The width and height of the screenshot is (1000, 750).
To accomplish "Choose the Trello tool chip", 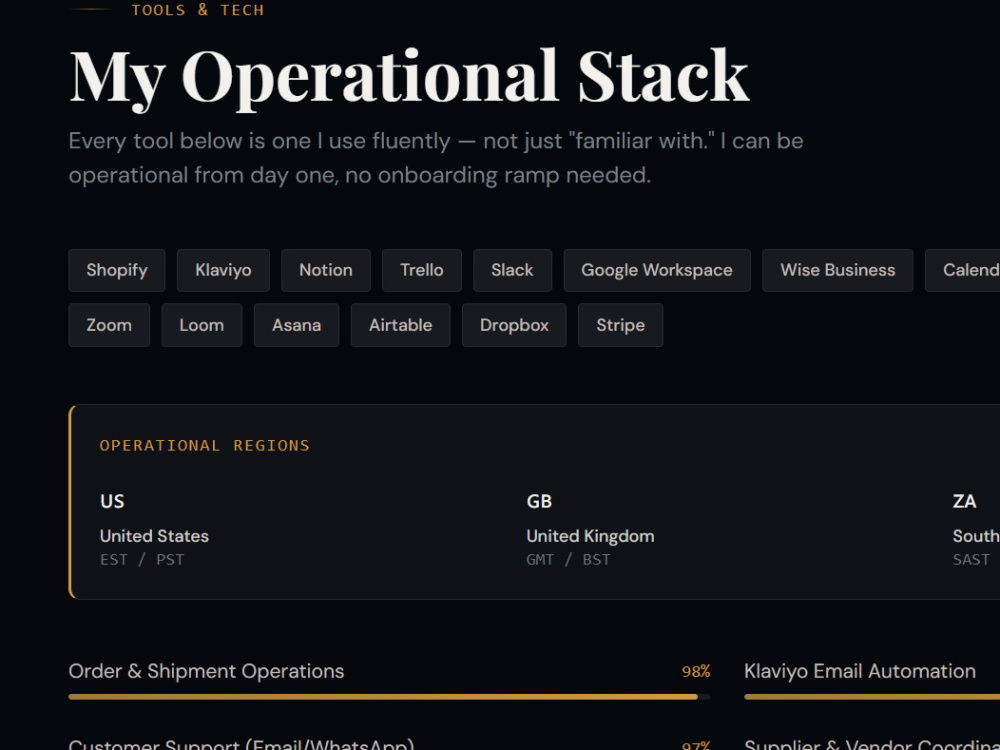I will pyautogui.click(x=422, y=270).
